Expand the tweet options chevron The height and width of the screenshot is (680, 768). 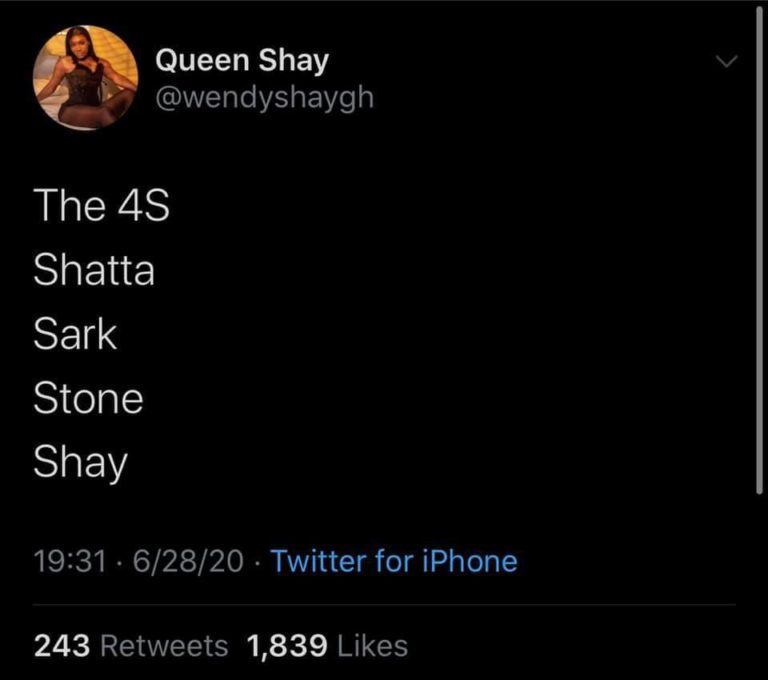click(x=728, y=63)
